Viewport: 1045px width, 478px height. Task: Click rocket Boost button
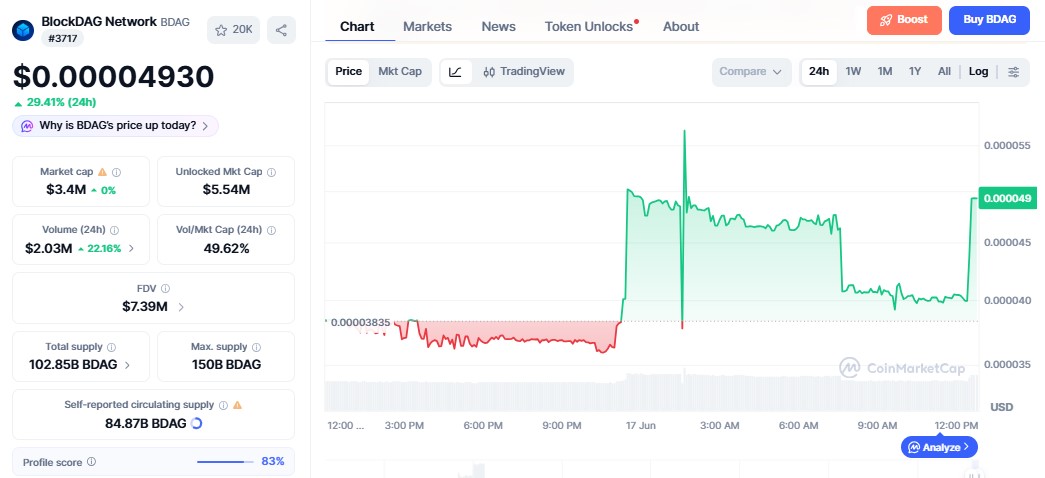(x=904, y=20)
